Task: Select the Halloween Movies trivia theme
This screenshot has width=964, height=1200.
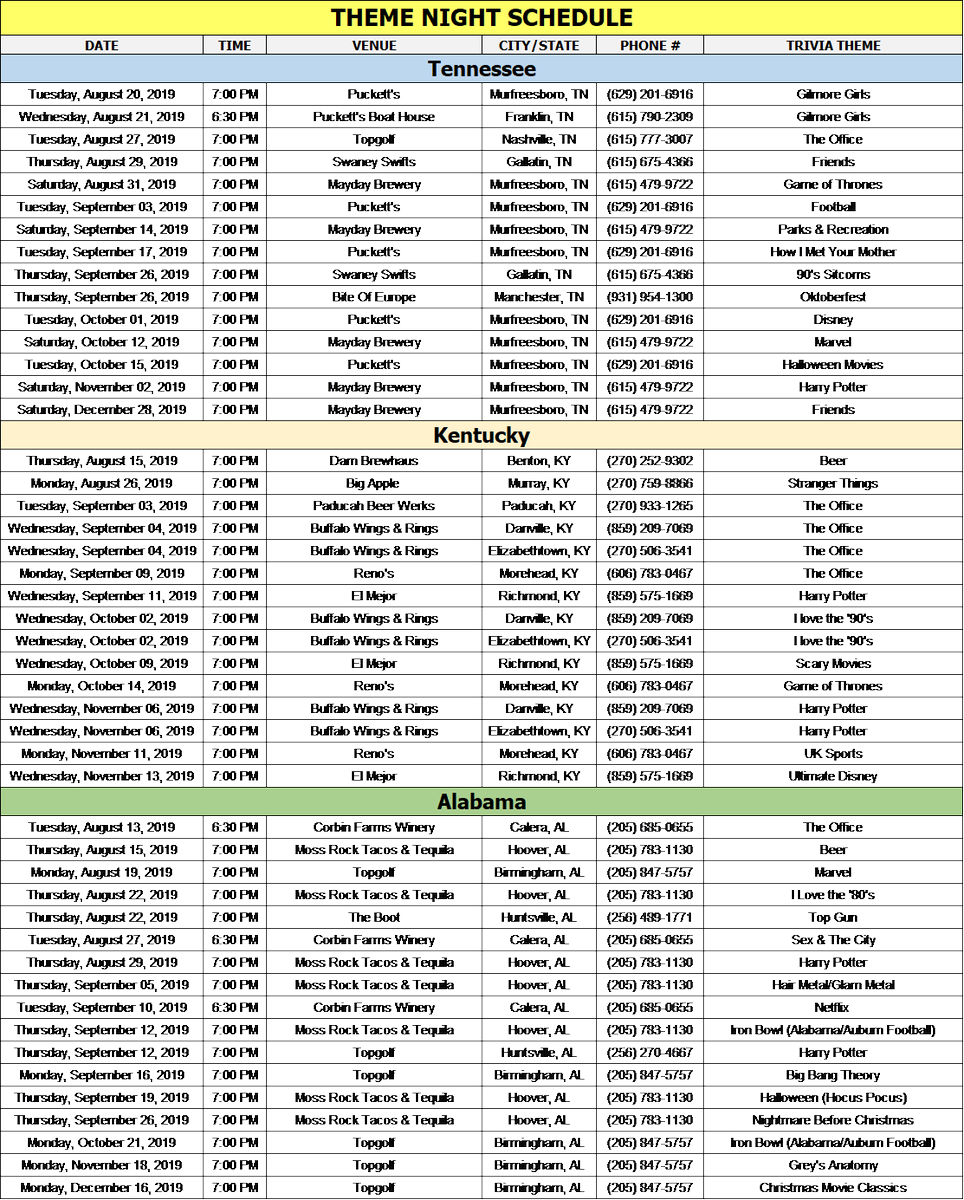Action: point(833,364)
